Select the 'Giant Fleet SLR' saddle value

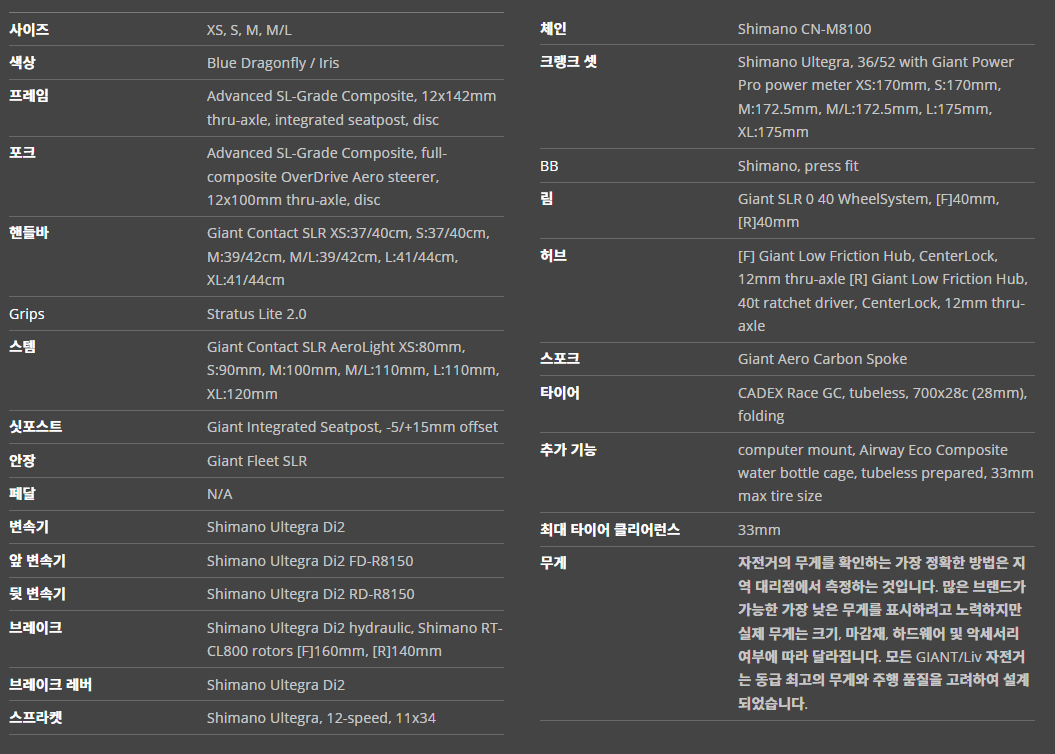(256, 461)
